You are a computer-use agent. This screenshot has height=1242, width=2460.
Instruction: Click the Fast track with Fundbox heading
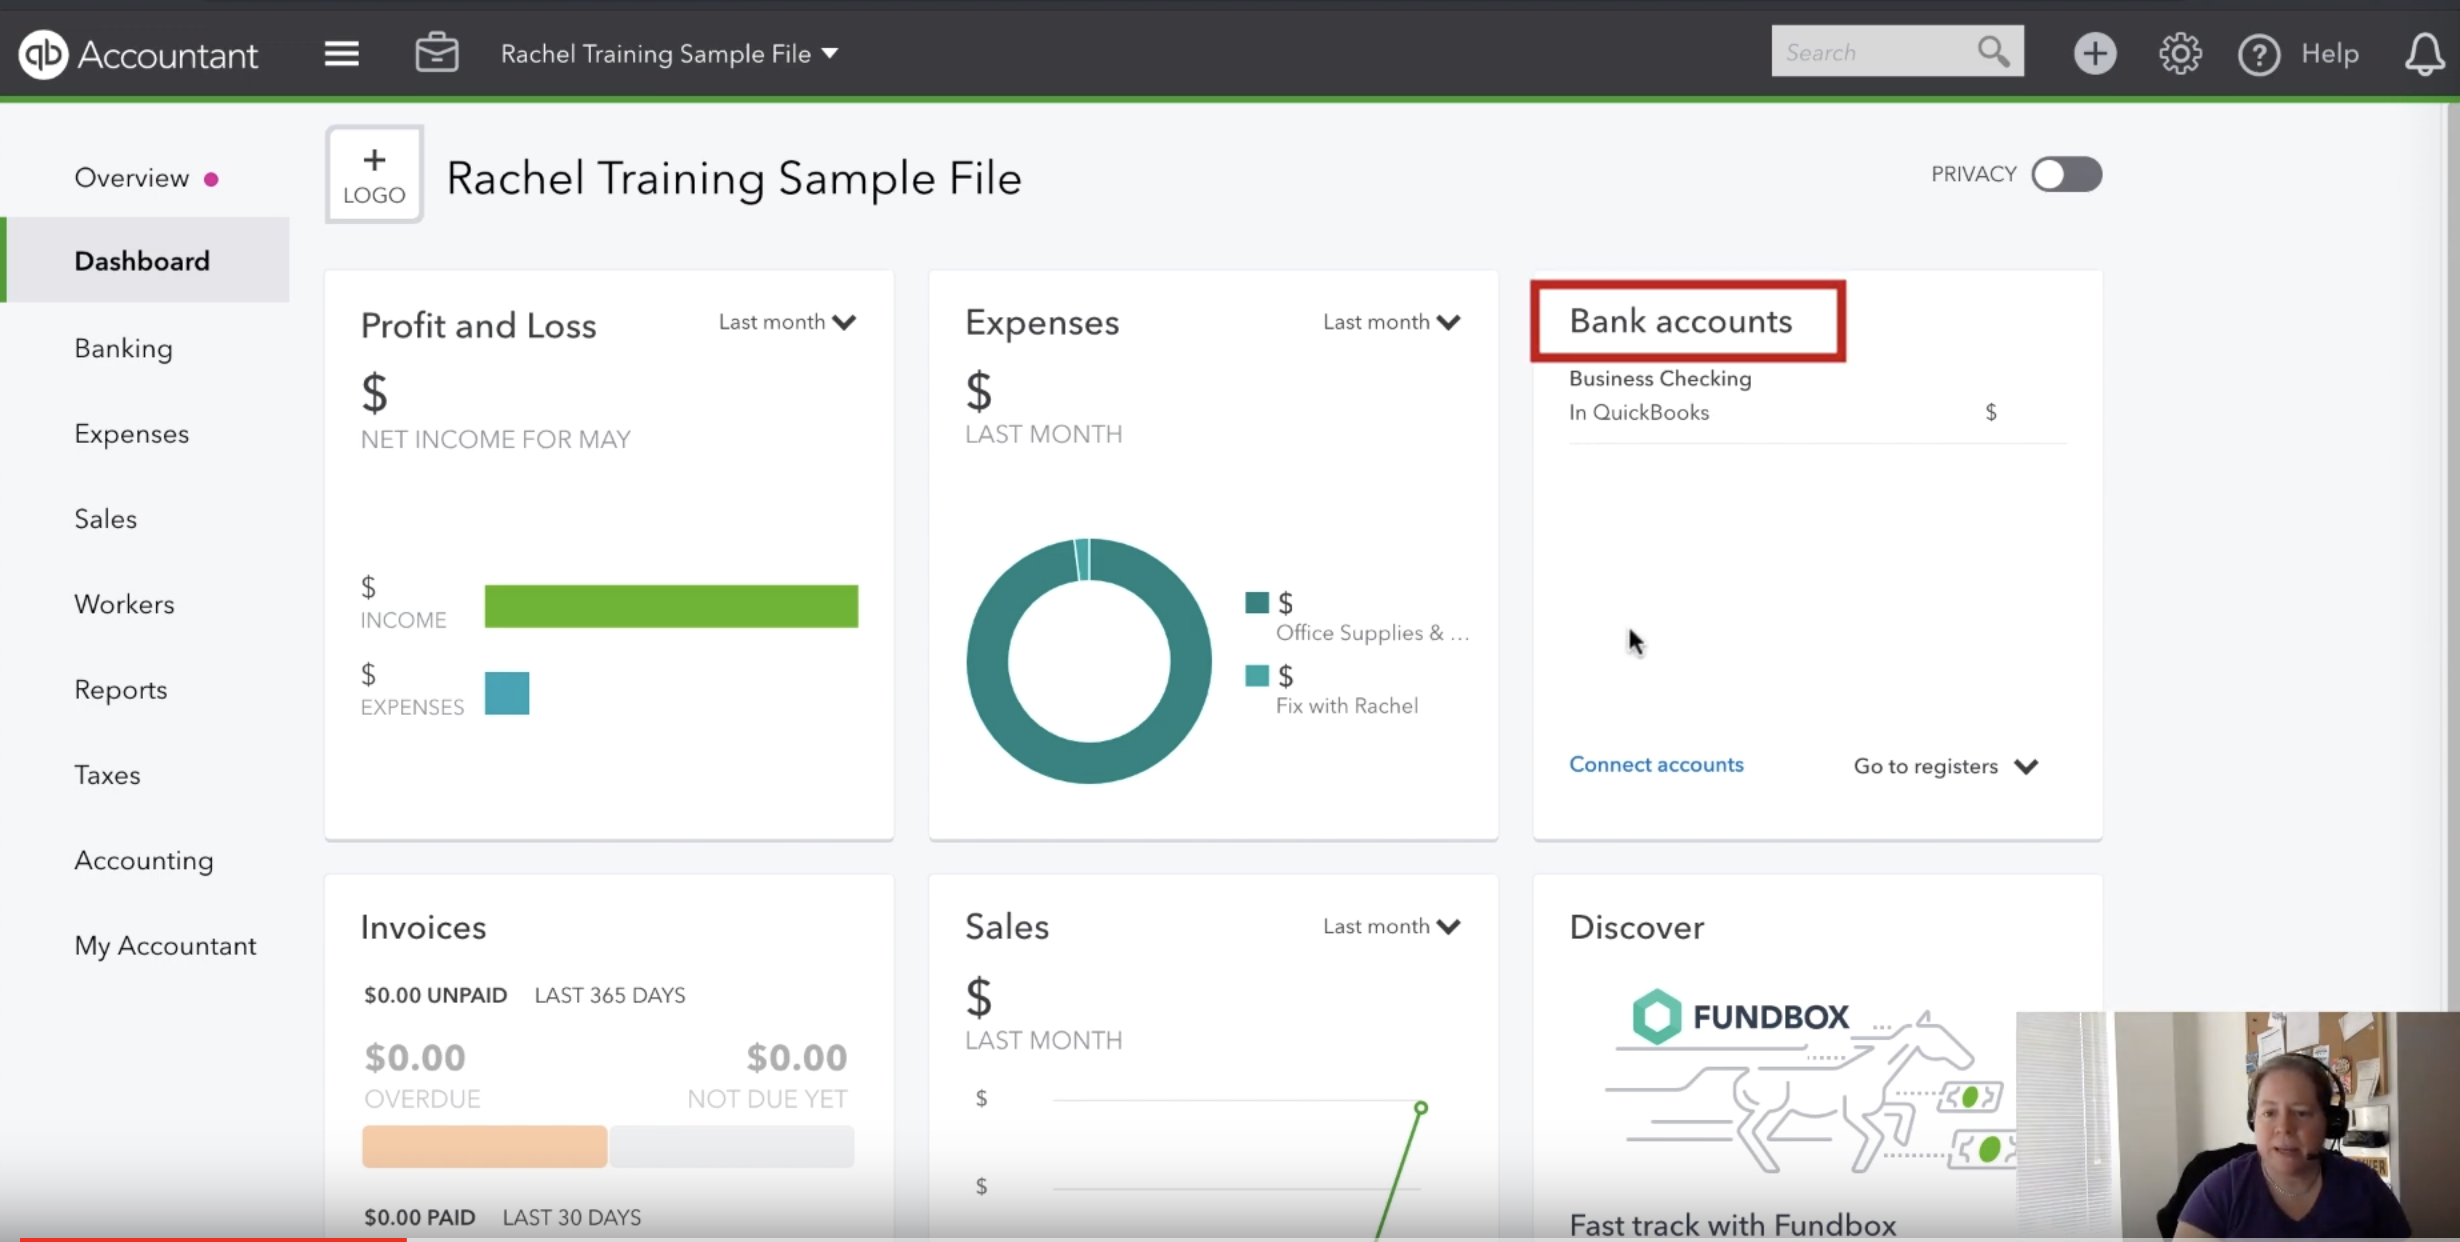click(x=1732, y=1225)
